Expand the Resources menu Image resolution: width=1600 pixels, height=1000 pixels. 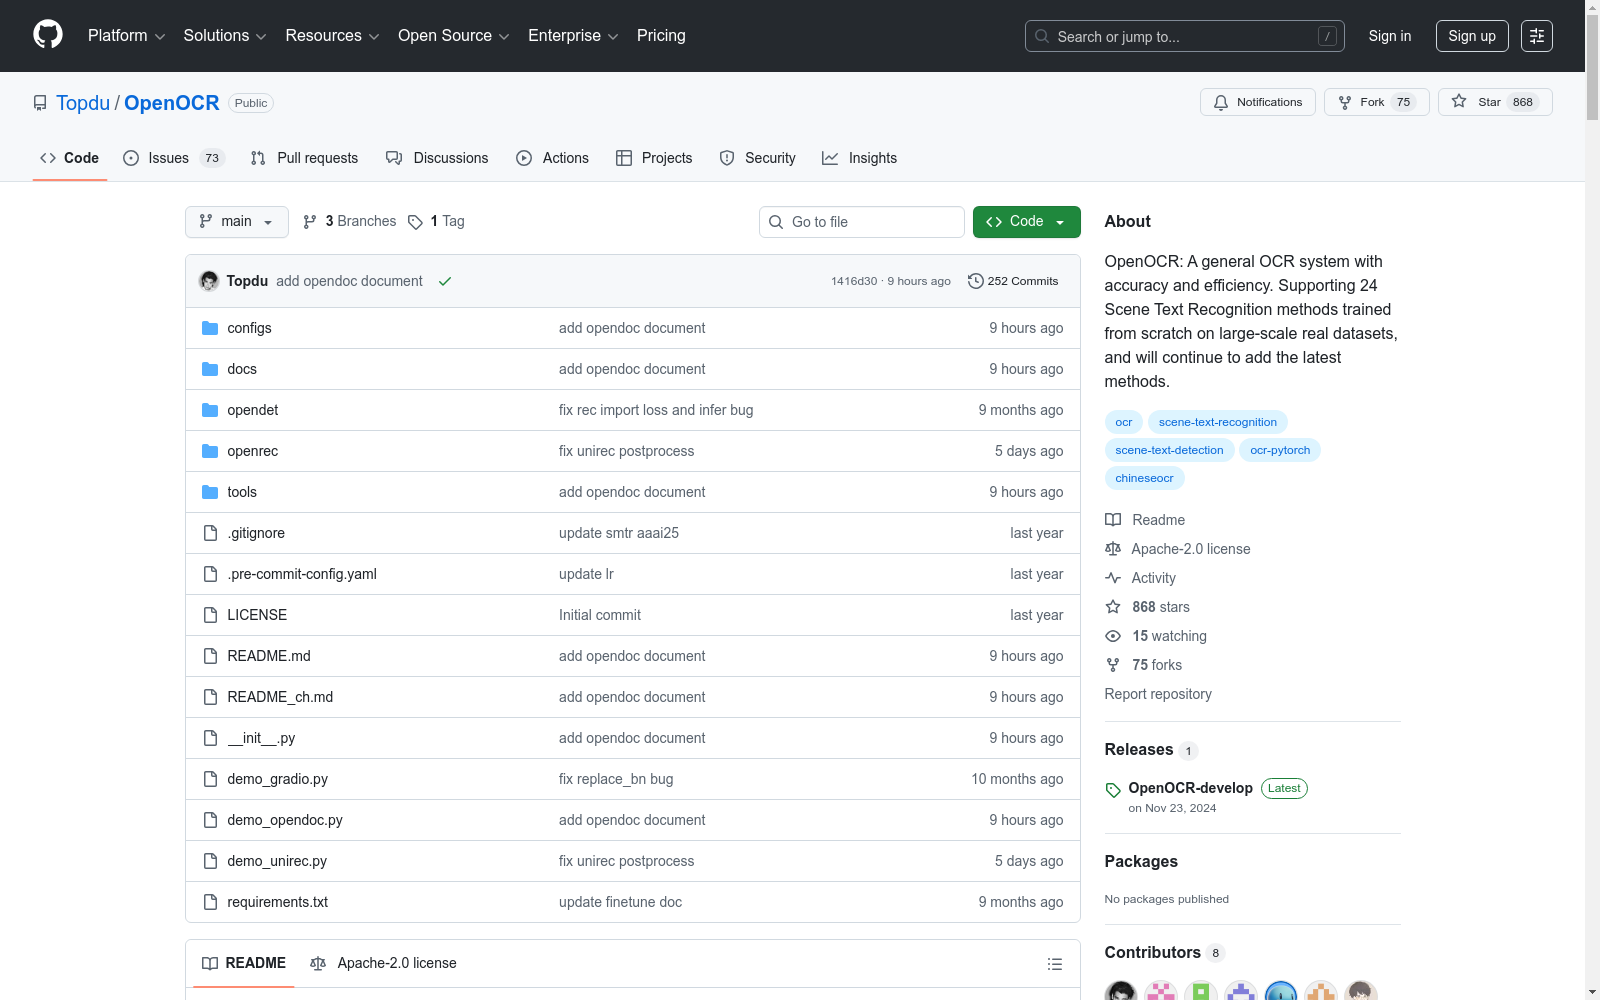click(332, 36)
